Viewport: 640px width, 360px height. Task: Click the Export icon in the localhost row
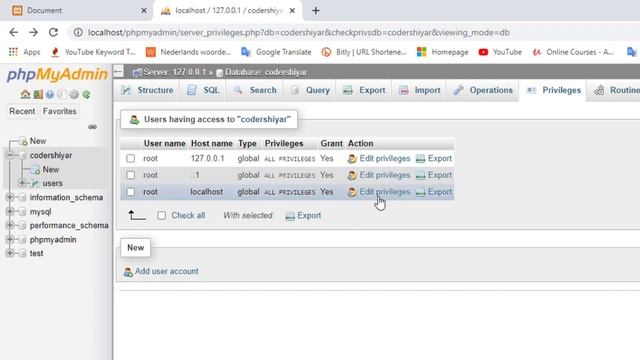(x=420, y=192)
